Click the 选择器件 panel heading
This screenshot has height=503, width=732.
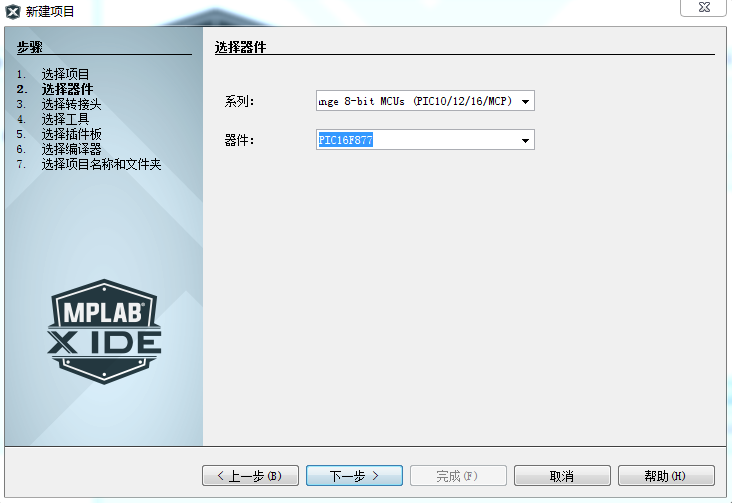(240, 47)
